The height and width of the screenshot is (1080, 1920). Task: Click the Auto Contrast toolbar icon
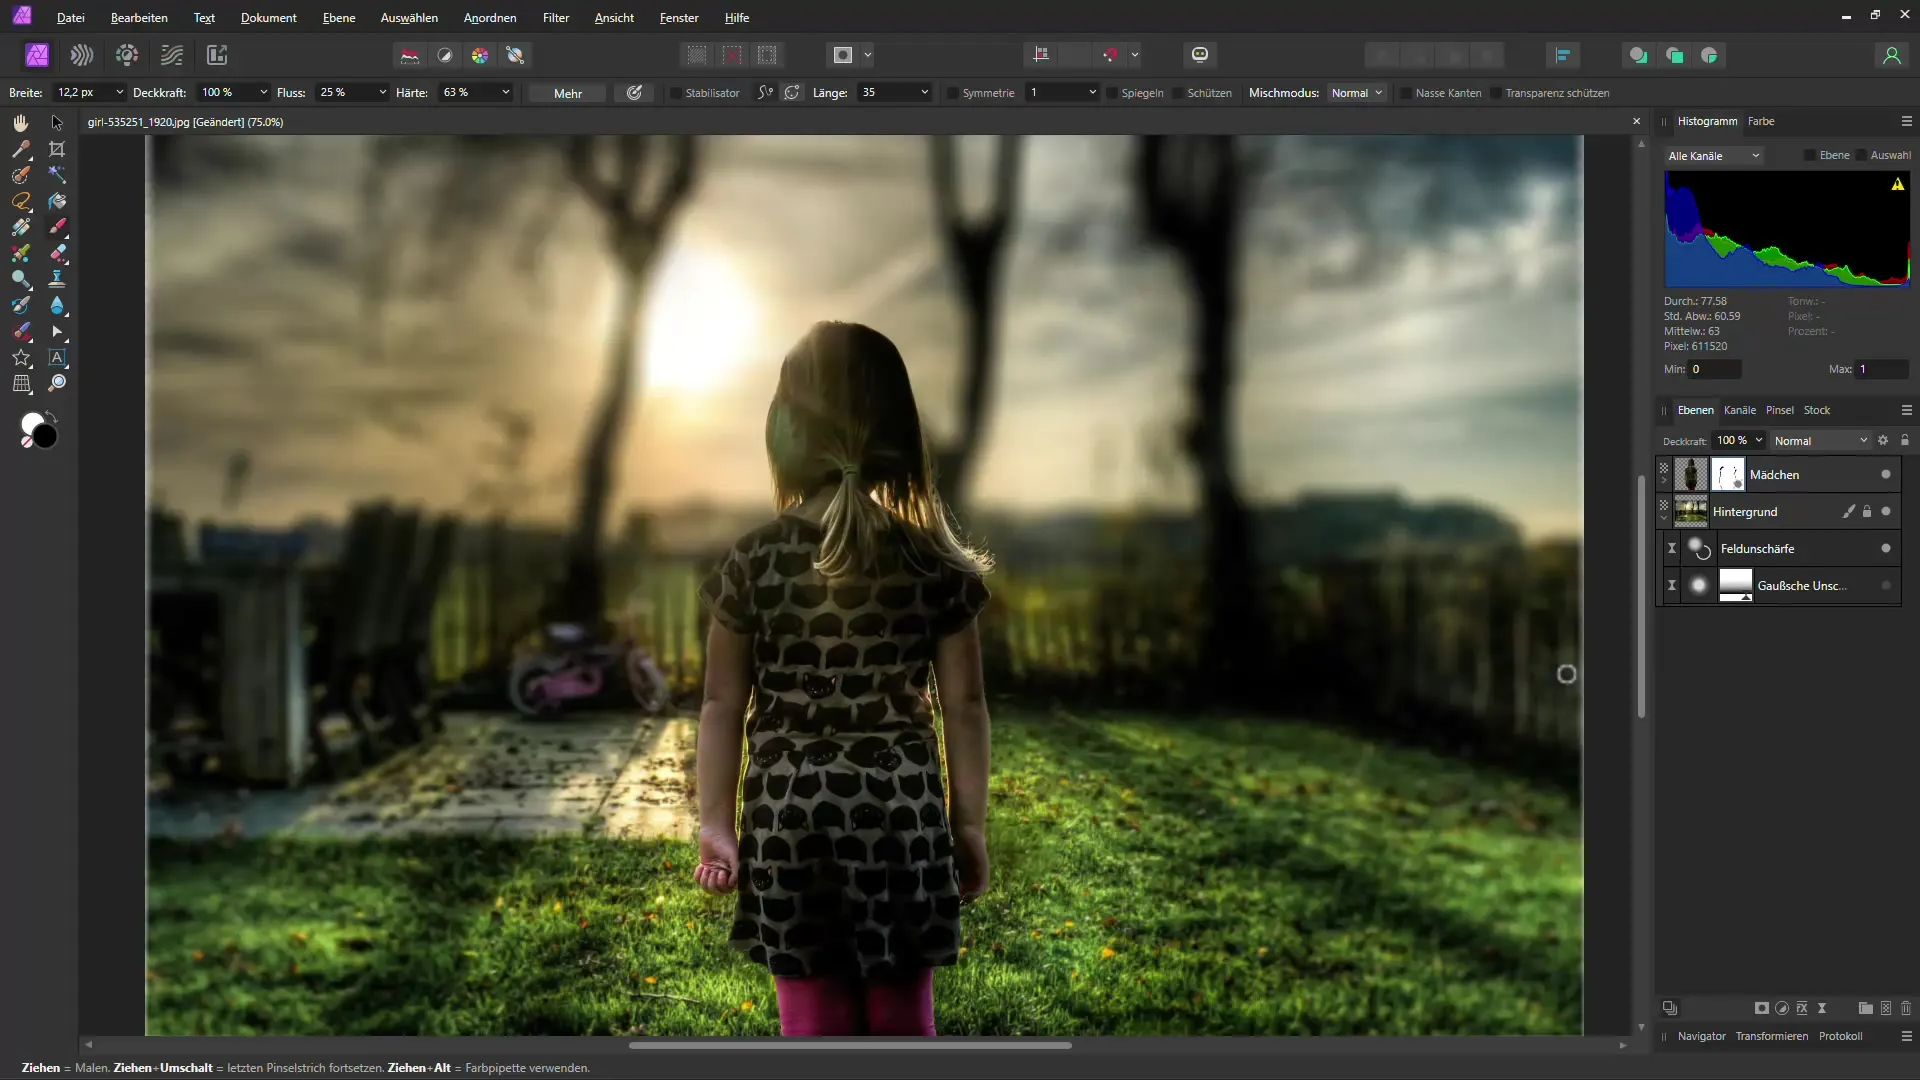(x=445, y=55)
